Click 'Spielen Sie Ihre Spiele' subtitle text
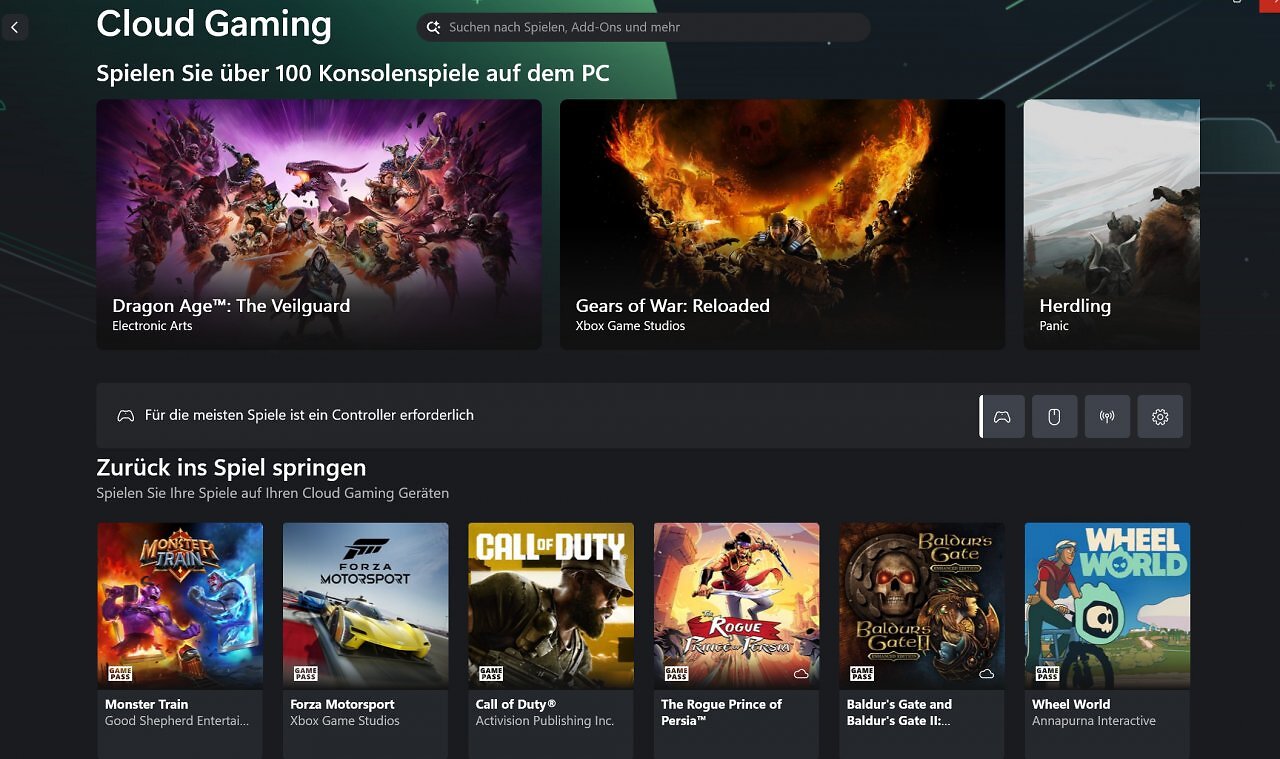Screen dimensions: 1280x759 (272, 493)
